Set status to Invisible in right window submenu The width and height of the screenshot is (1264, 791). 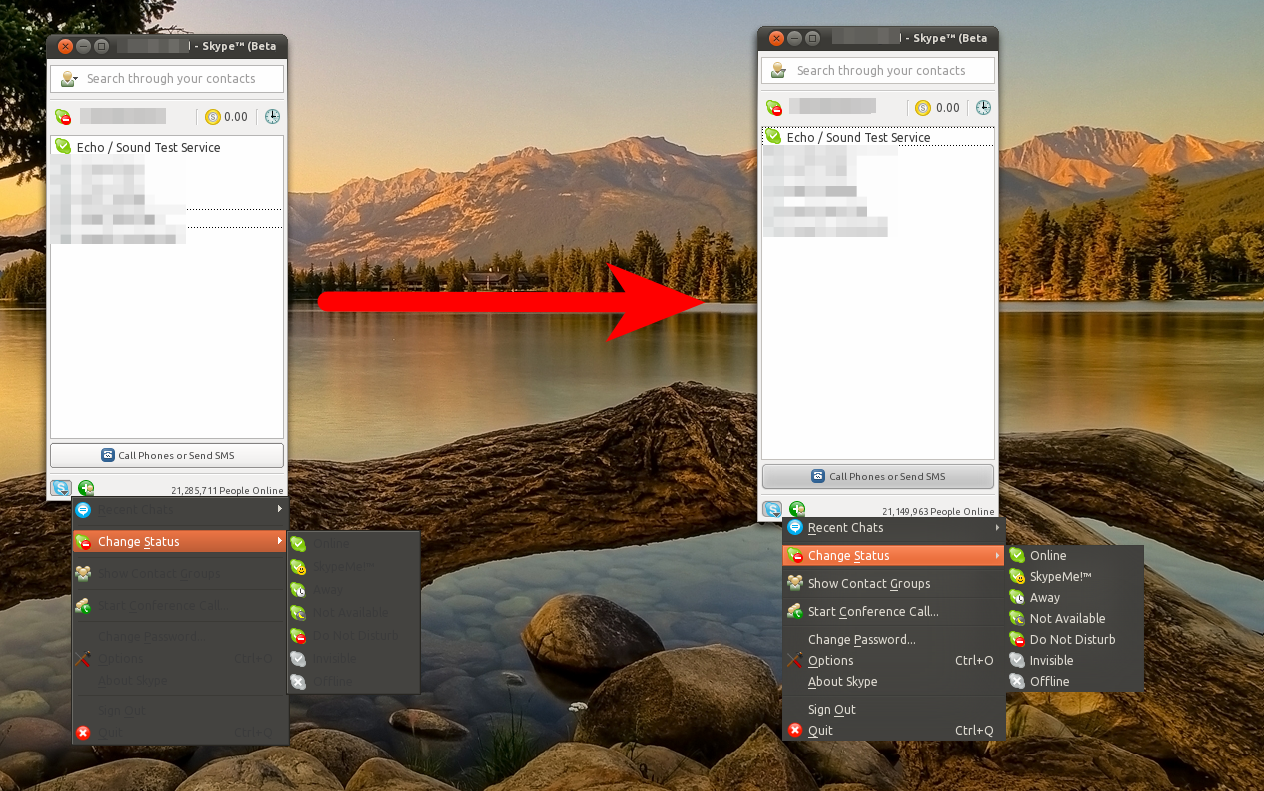pyautogui.click(x=1074, y=660)
